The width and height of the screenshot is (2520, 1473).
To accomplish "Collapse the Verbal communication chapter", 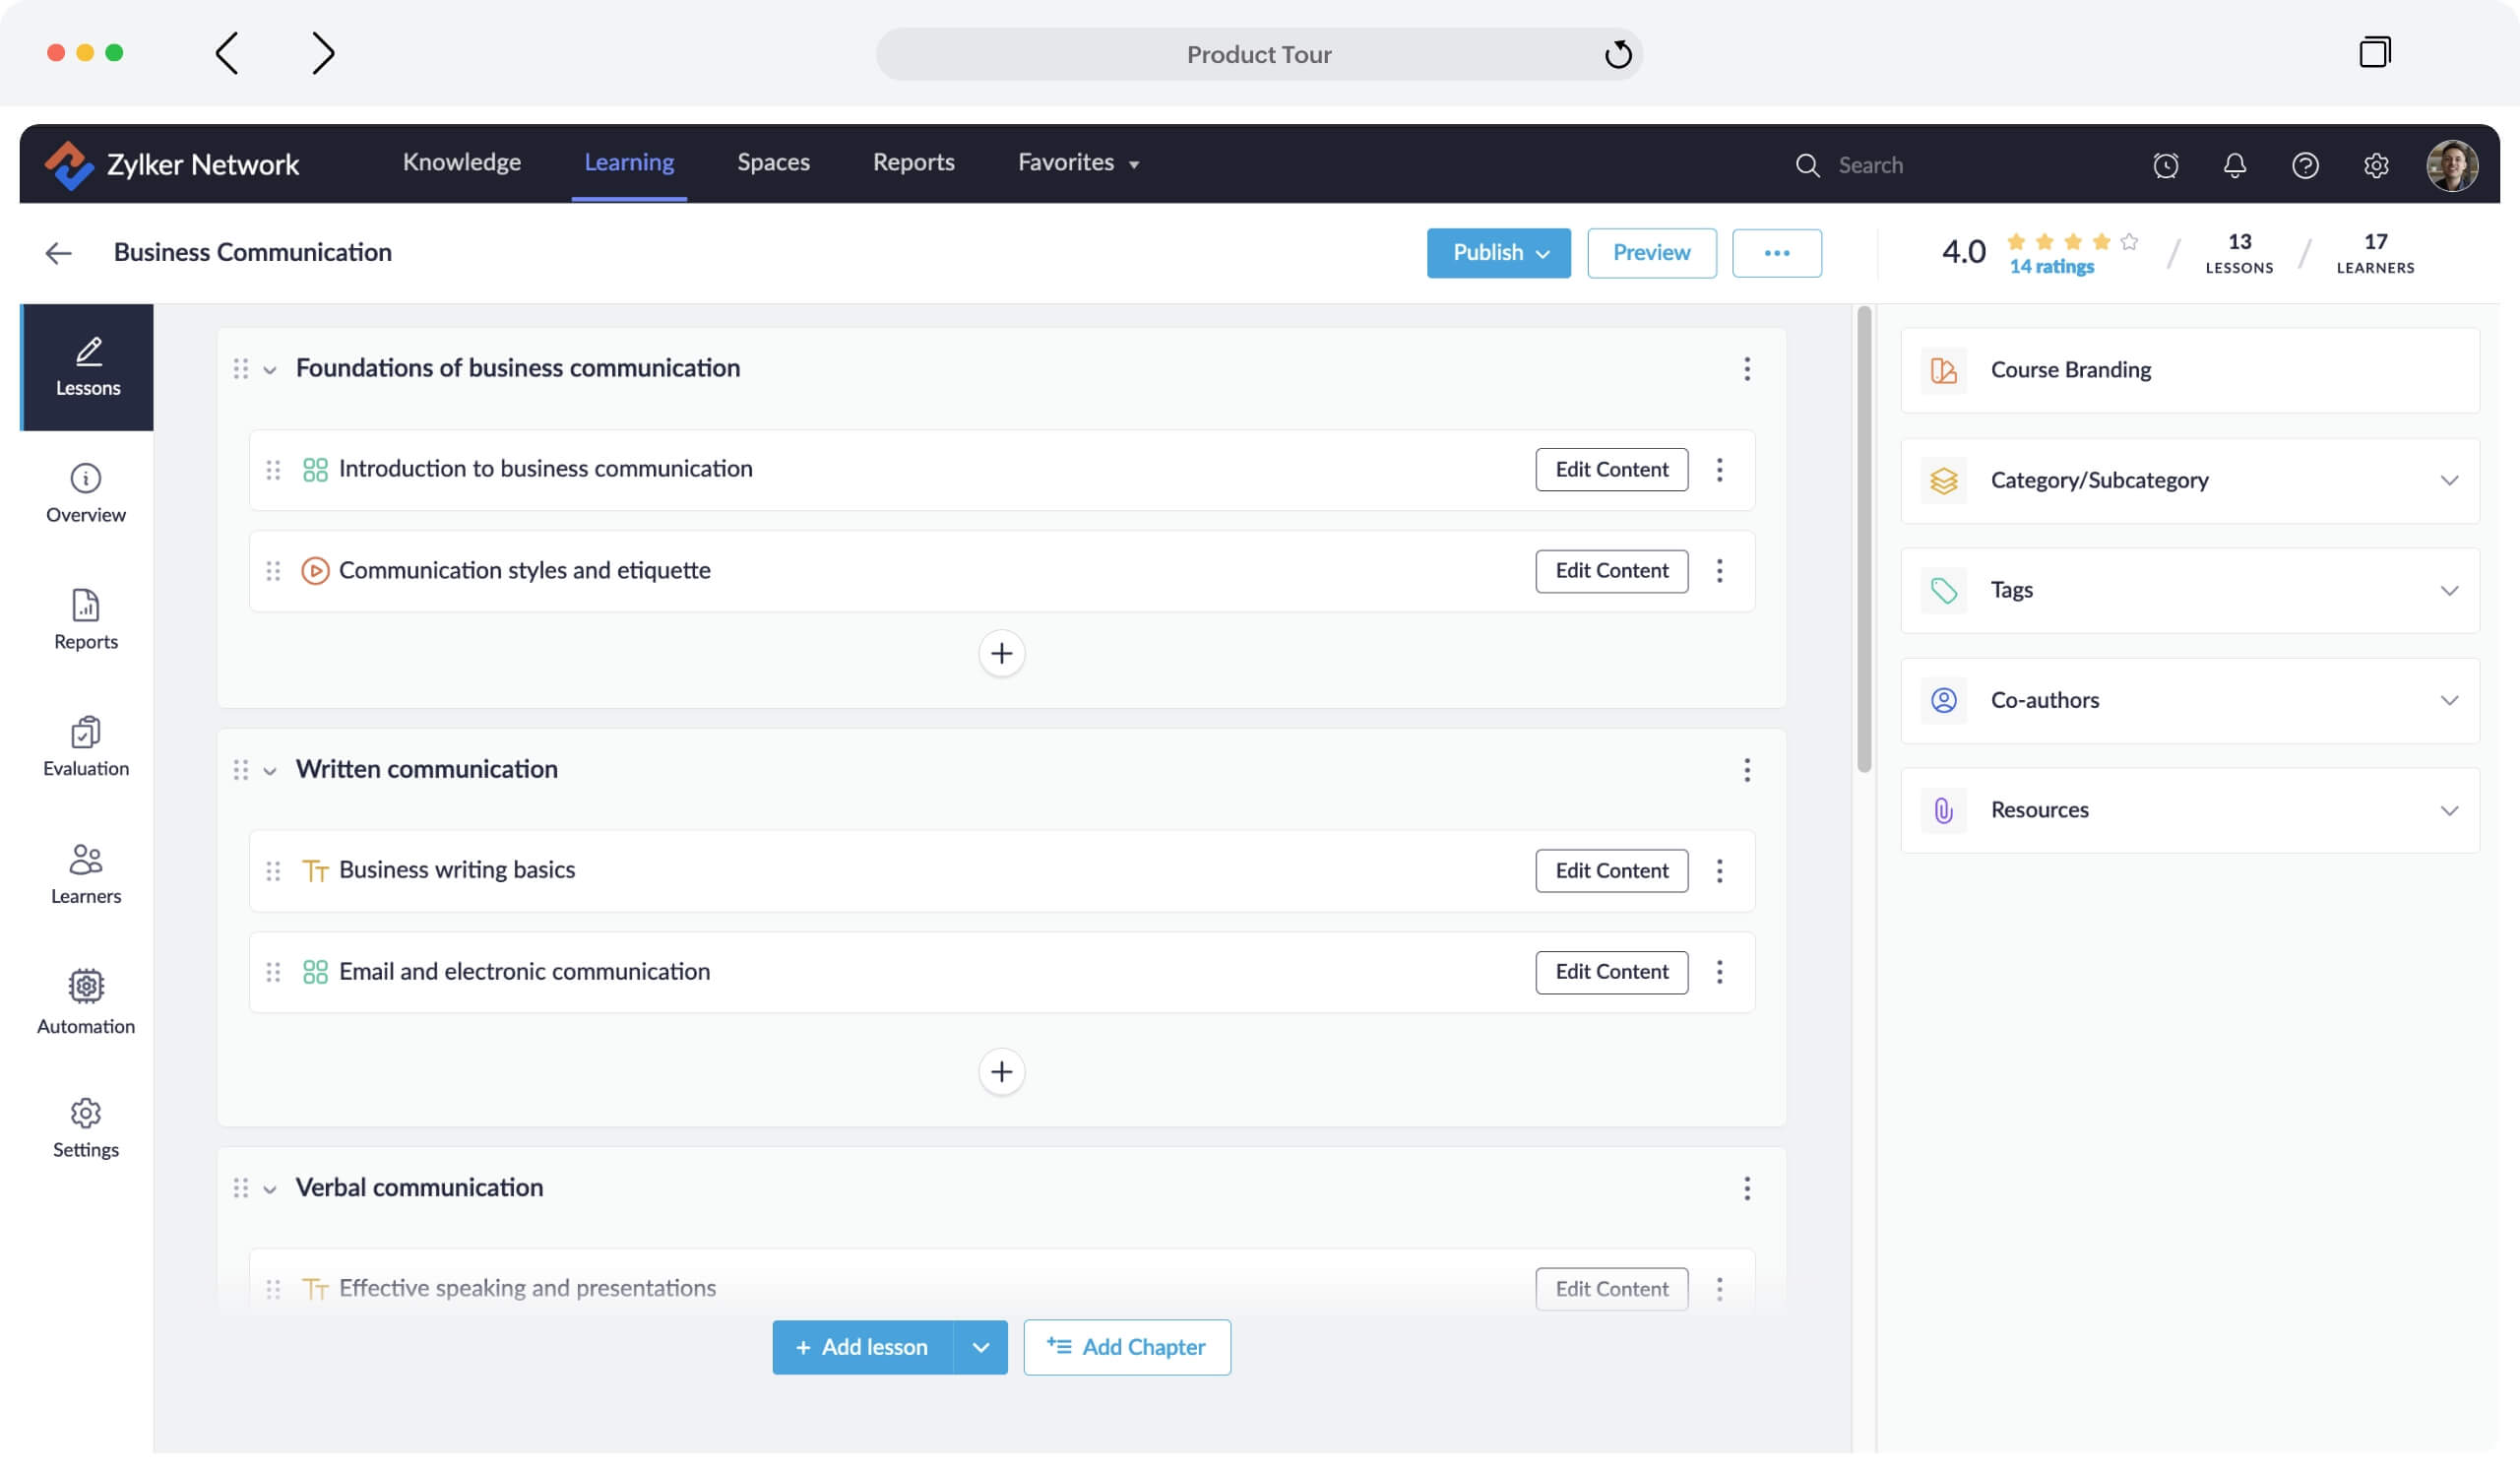I will (x=270, y=1189).
